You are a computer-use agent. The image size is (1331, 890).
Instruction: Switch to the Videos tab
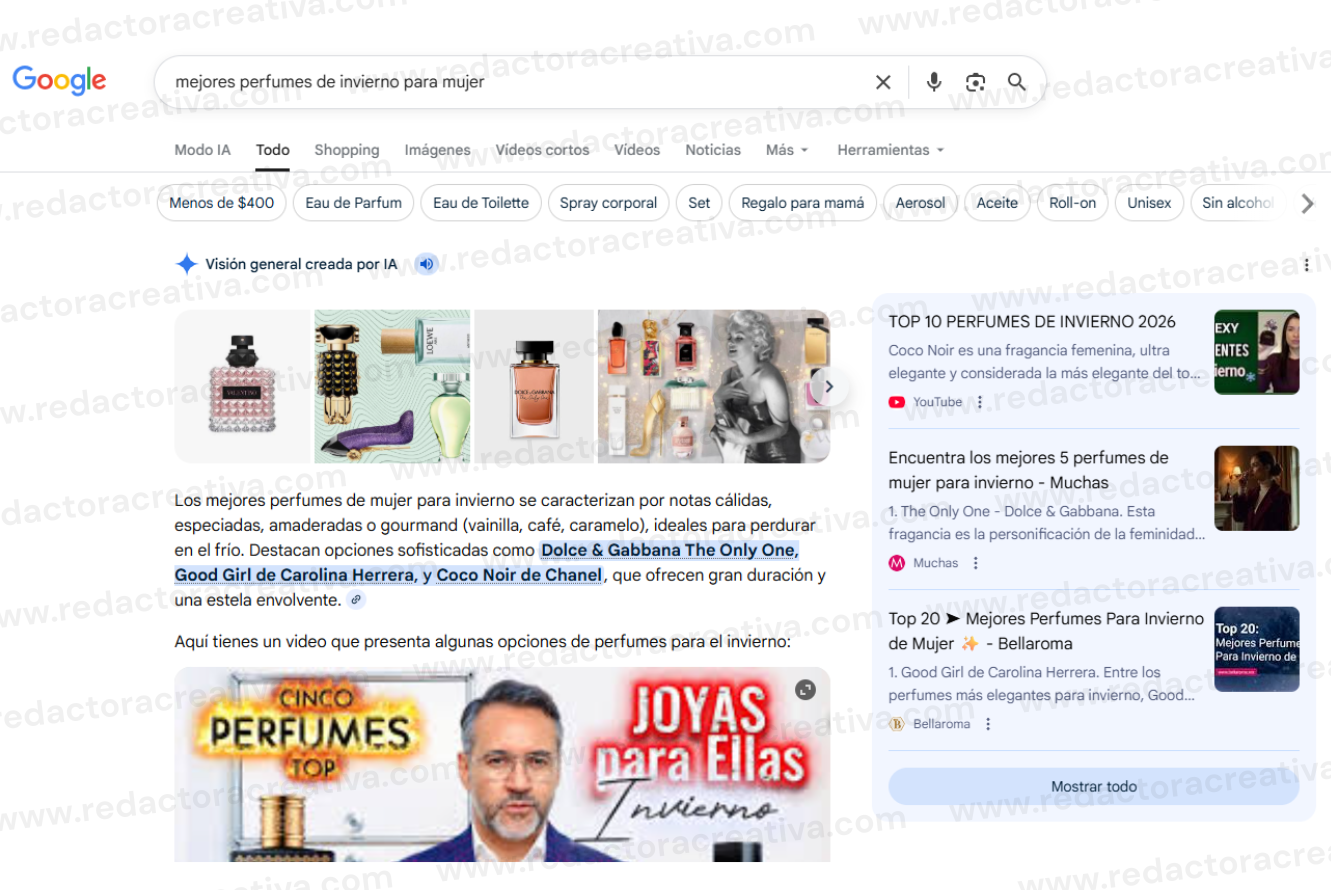637,150
